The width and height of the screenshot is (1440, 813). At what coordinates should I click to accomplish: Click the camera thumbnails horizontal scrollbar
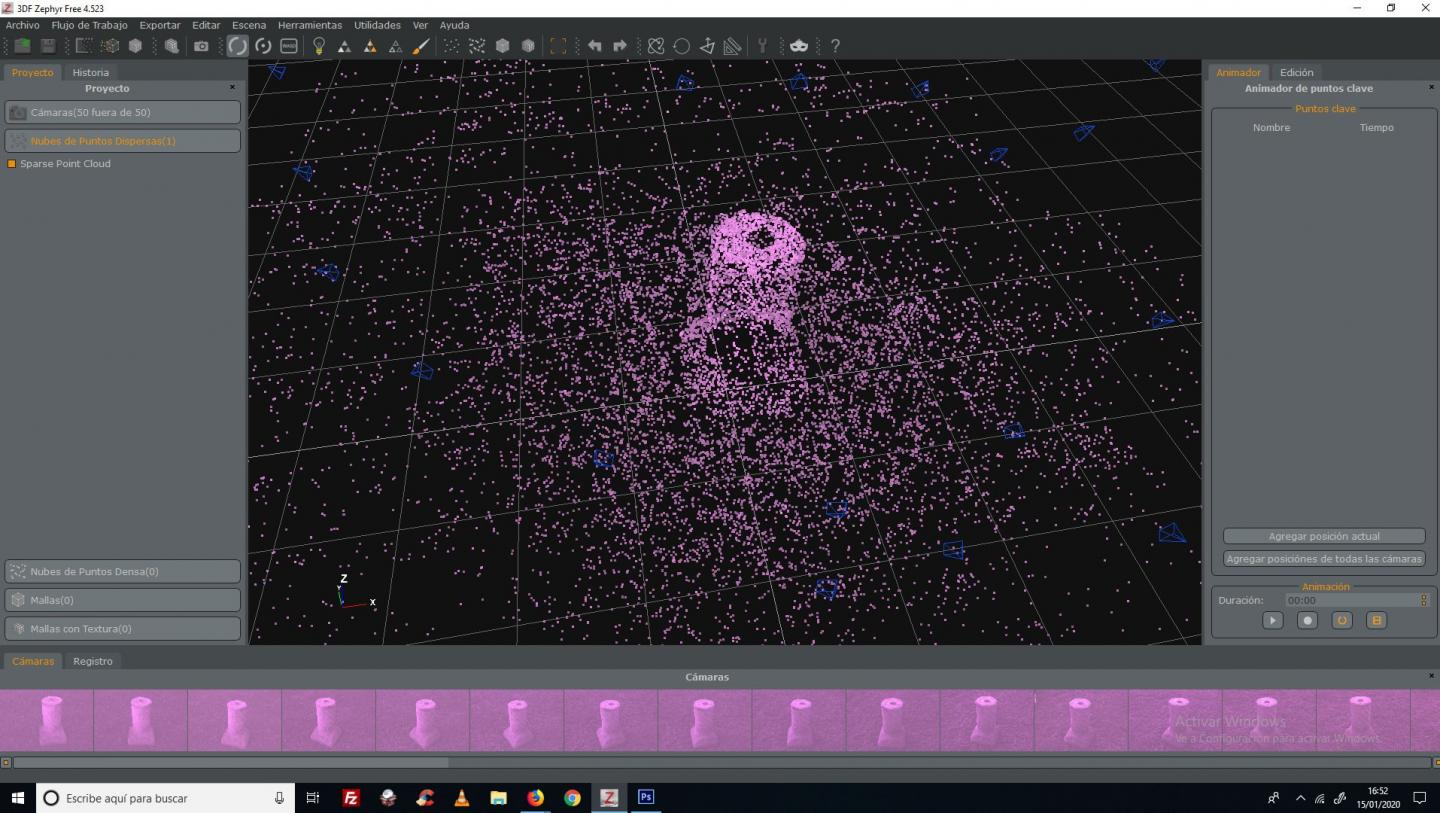tap(230, 762)
